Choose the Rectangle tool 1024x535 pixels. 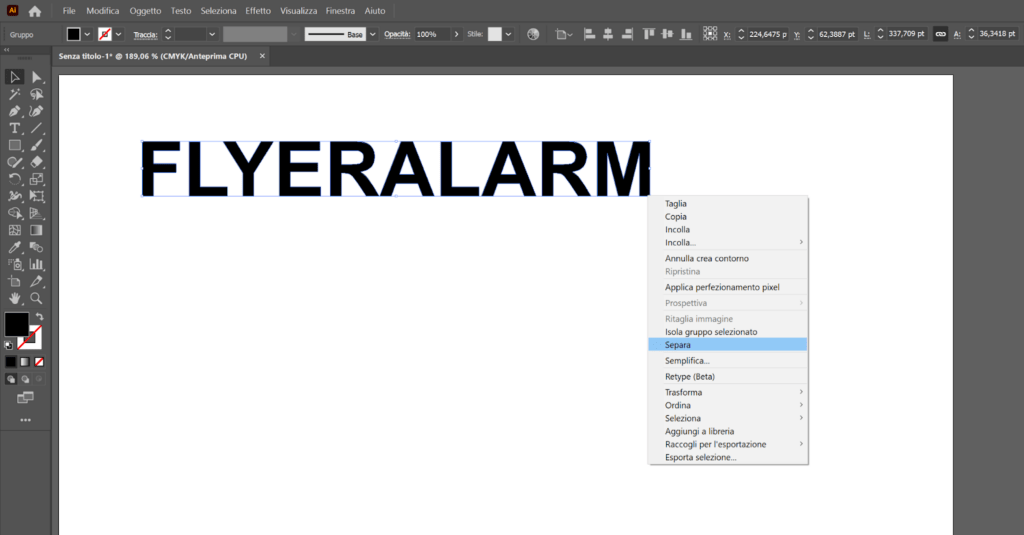click(x=15, y=145)
